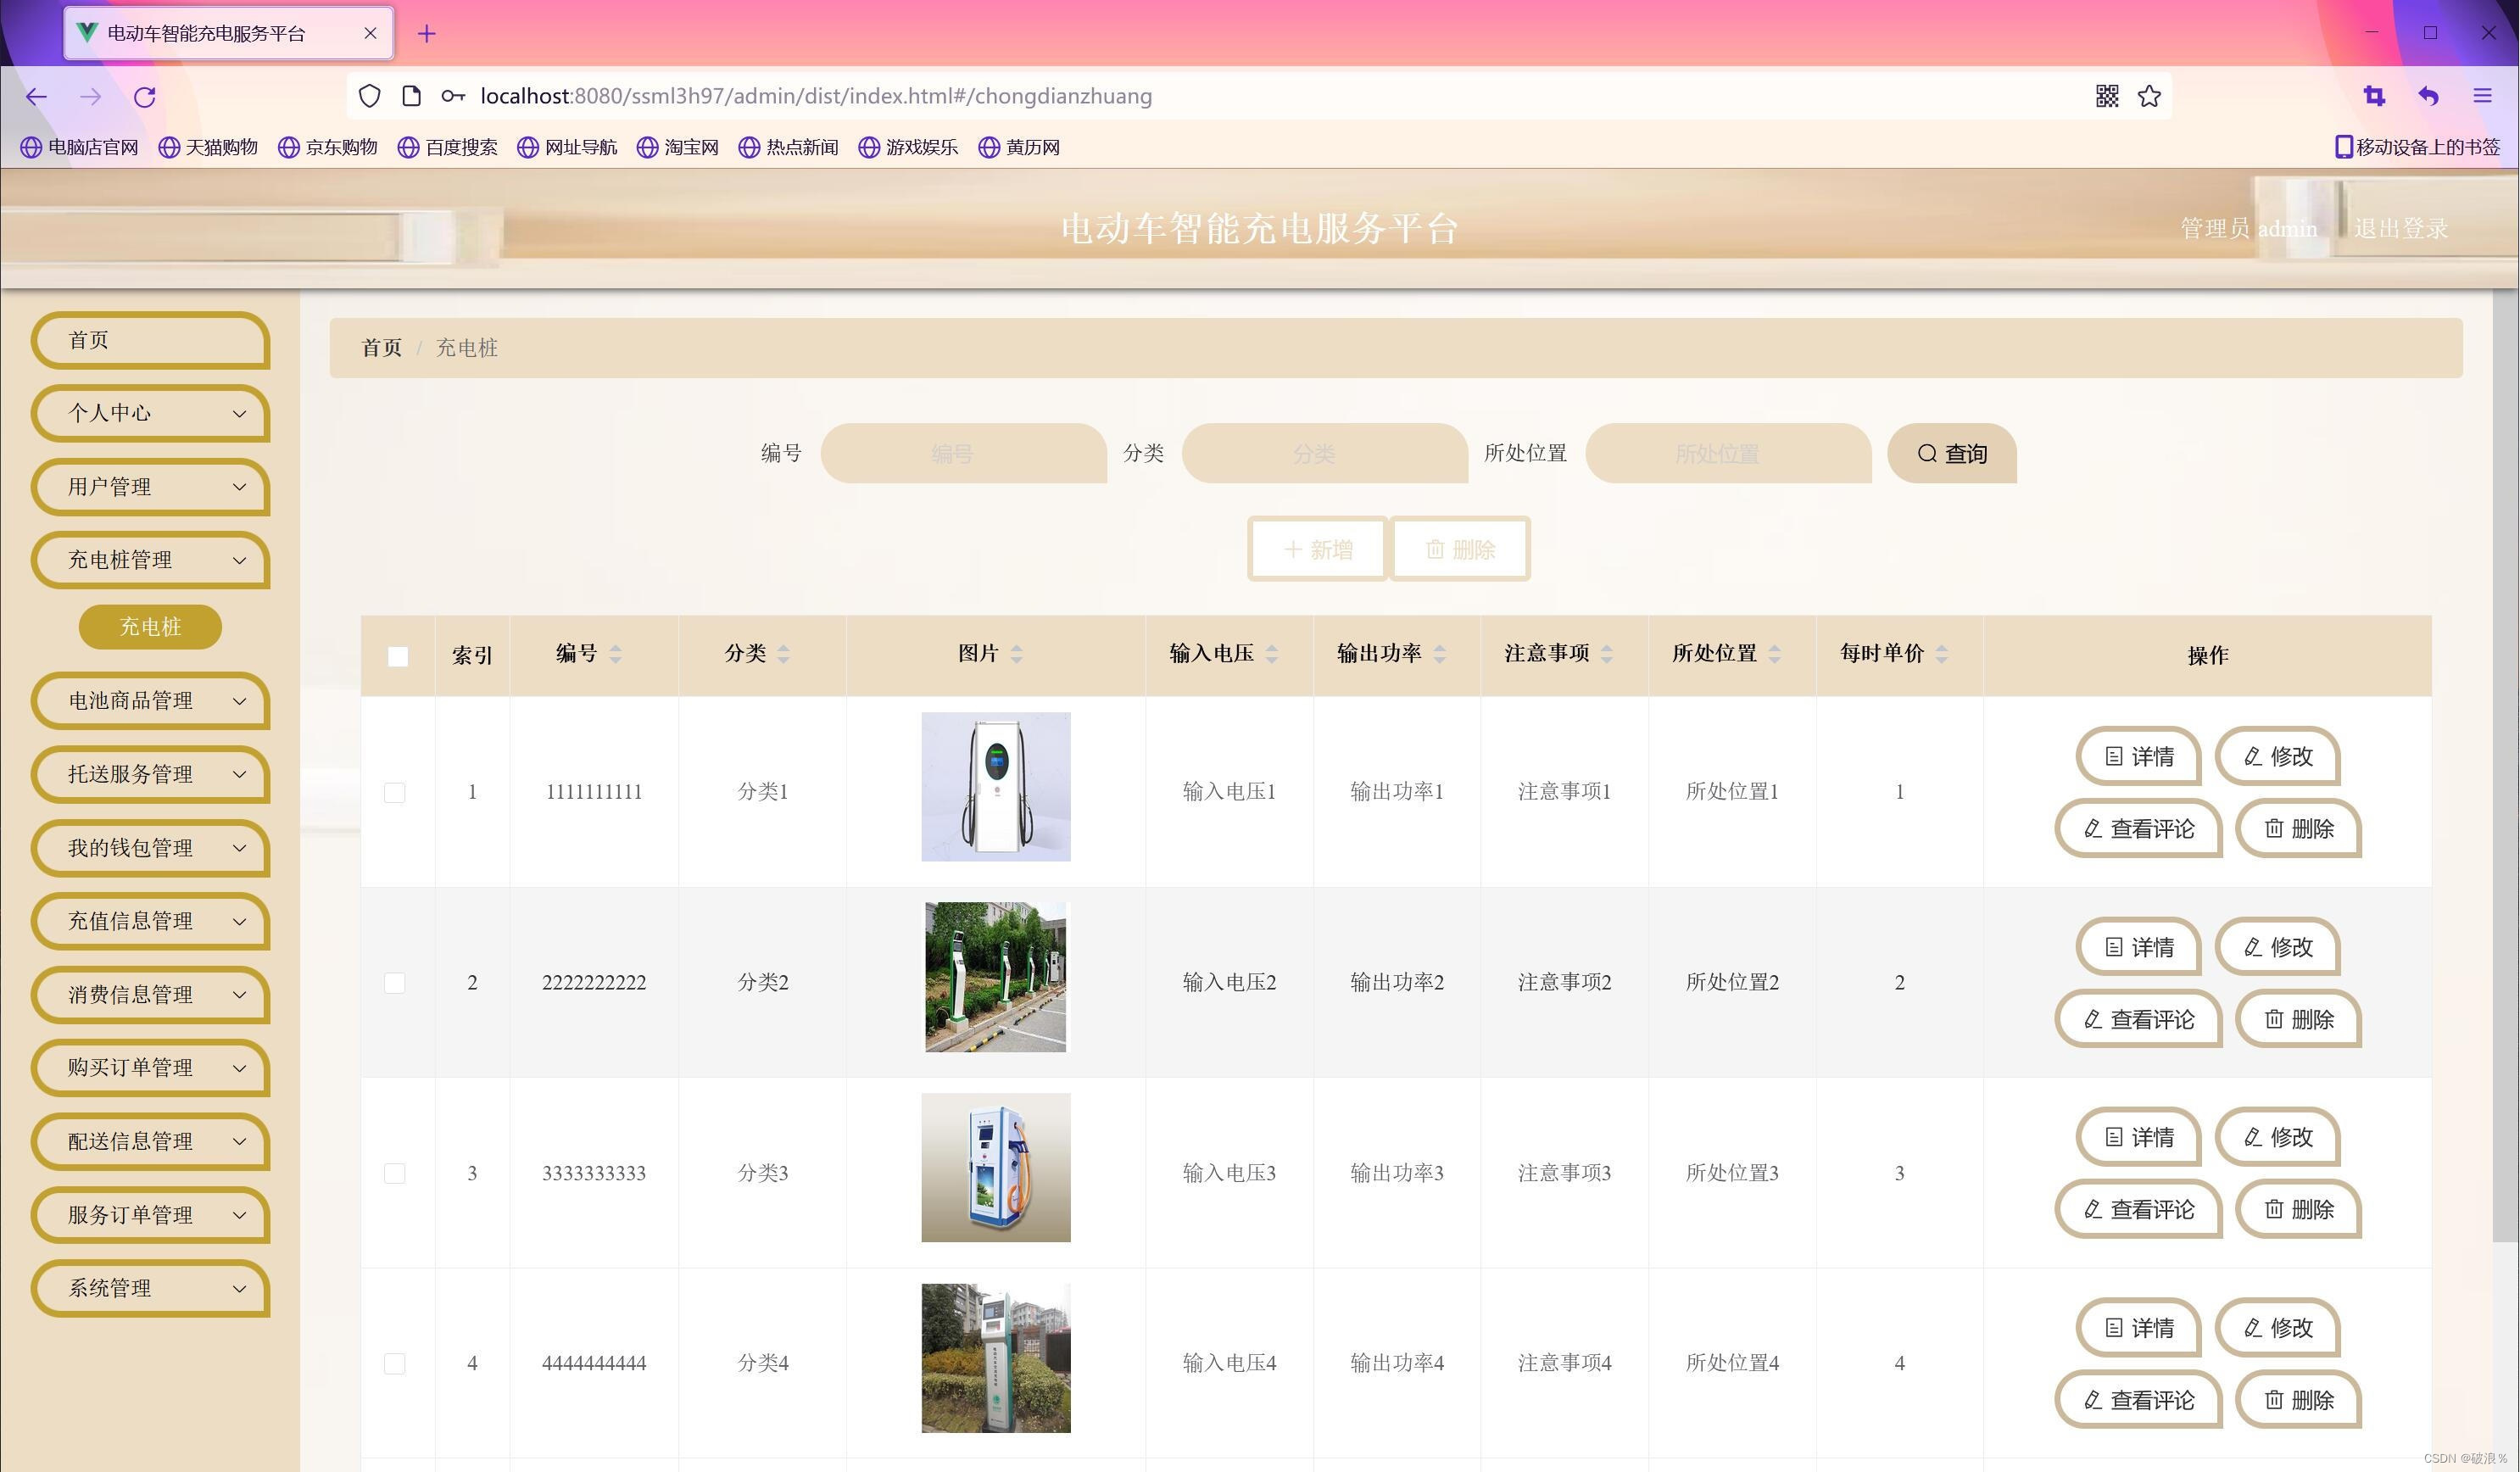Viewport: 2520px width, 1472px height.
Task: Sort by 每时单价 column arrows
Action: (x=1941, y=654)
